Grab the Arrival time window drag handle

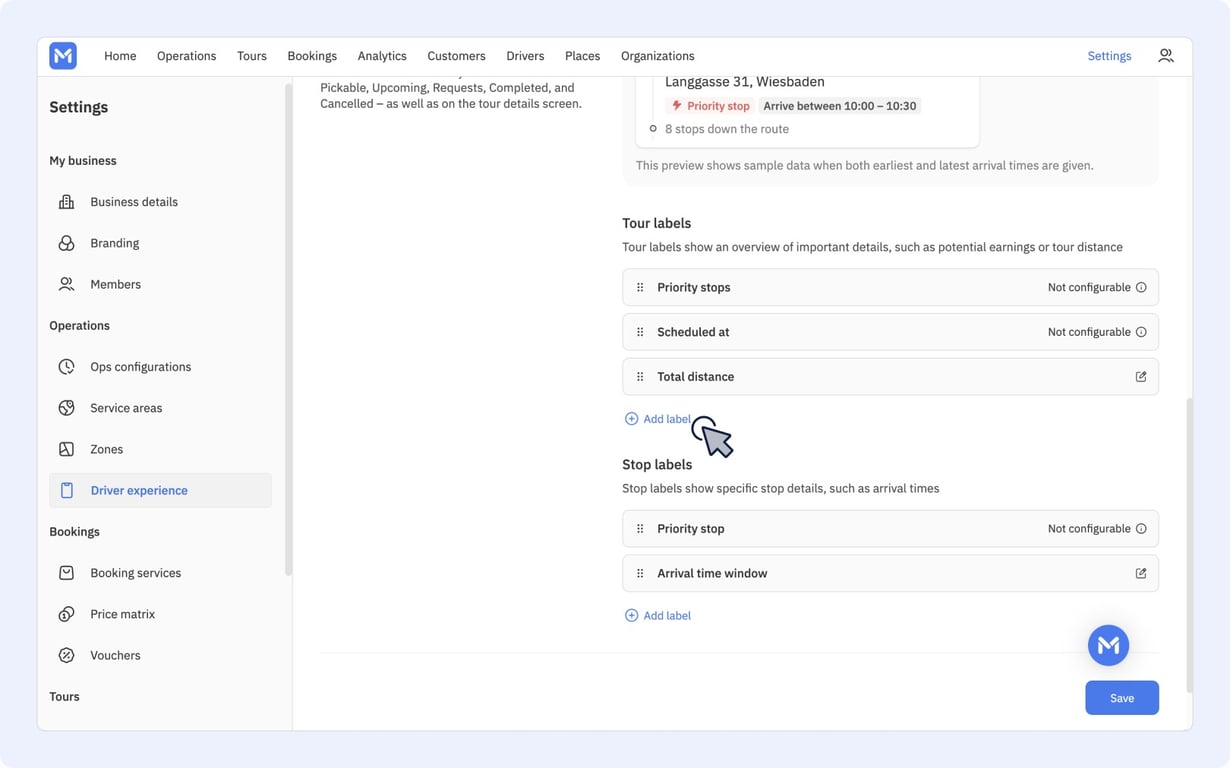click(640, 573)
